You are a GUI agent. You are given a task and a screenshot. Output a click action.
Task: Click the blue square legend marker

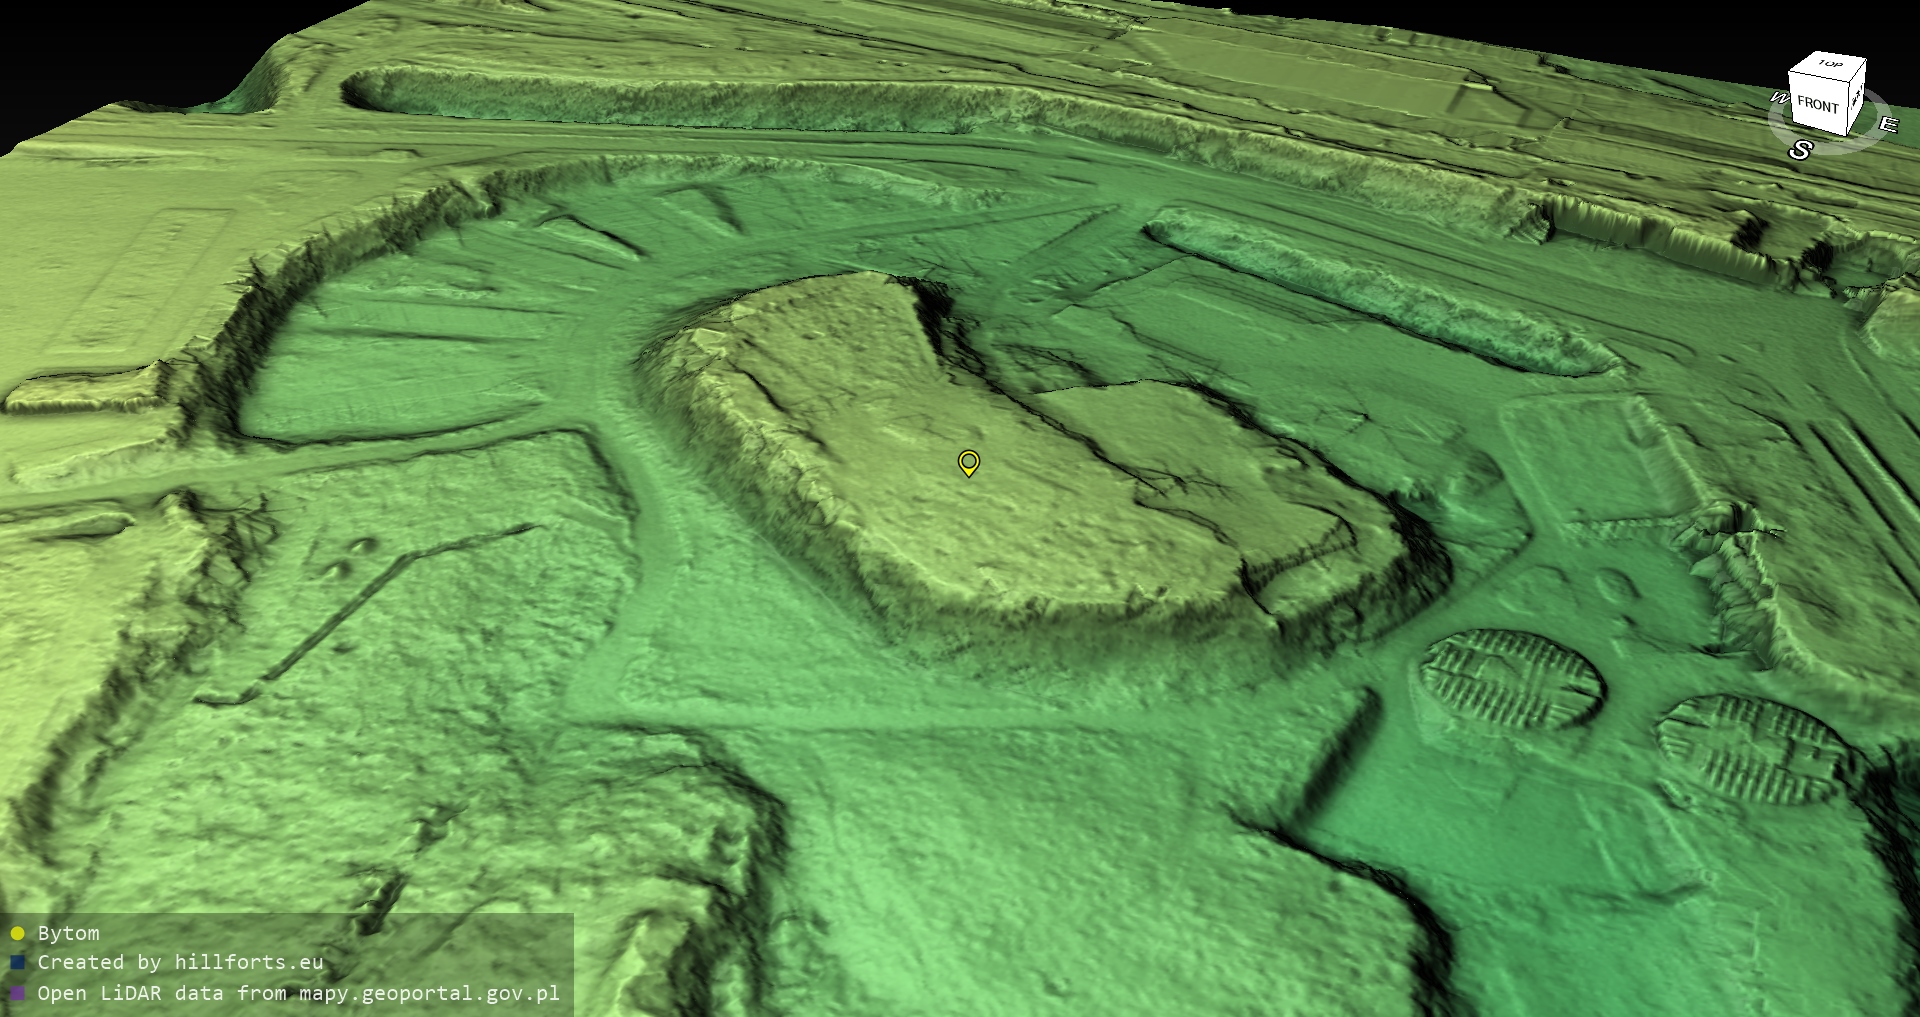pos(17,963)
